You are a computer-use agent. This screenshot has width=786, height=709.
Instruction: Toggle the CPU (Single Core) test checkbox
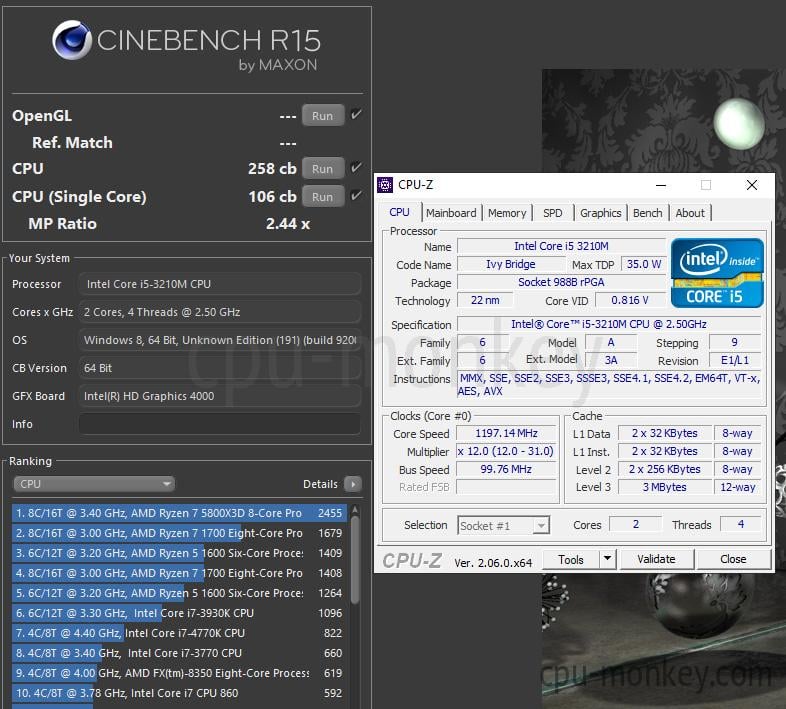click(356, 196)
